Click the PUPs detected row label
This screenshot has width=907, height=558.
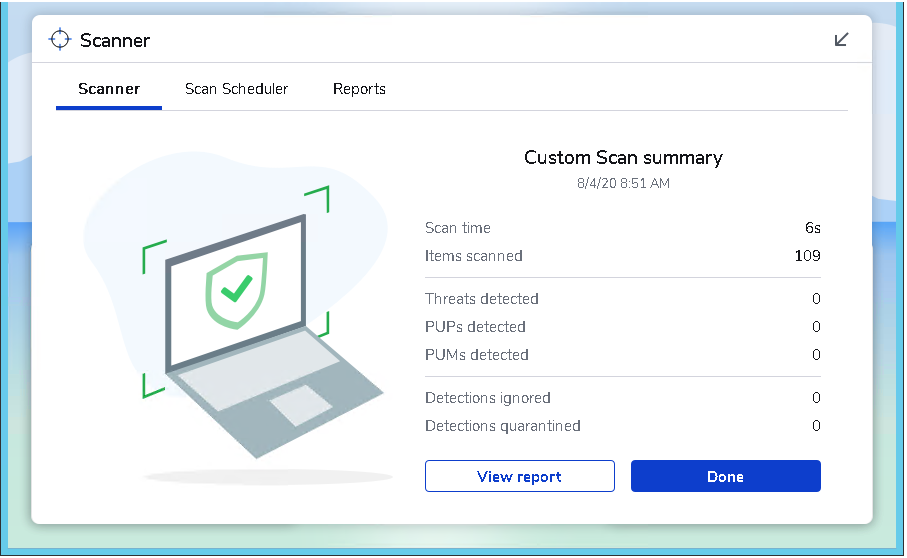[x=475, y=327]
